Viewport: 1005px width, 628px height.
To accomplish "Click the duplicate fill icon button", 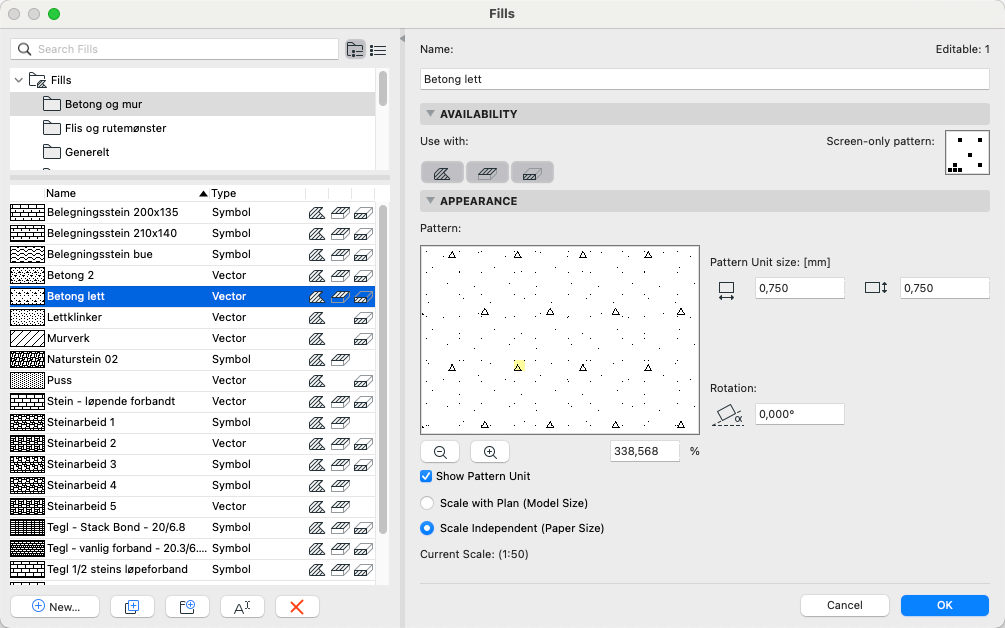I will [130, 606].
